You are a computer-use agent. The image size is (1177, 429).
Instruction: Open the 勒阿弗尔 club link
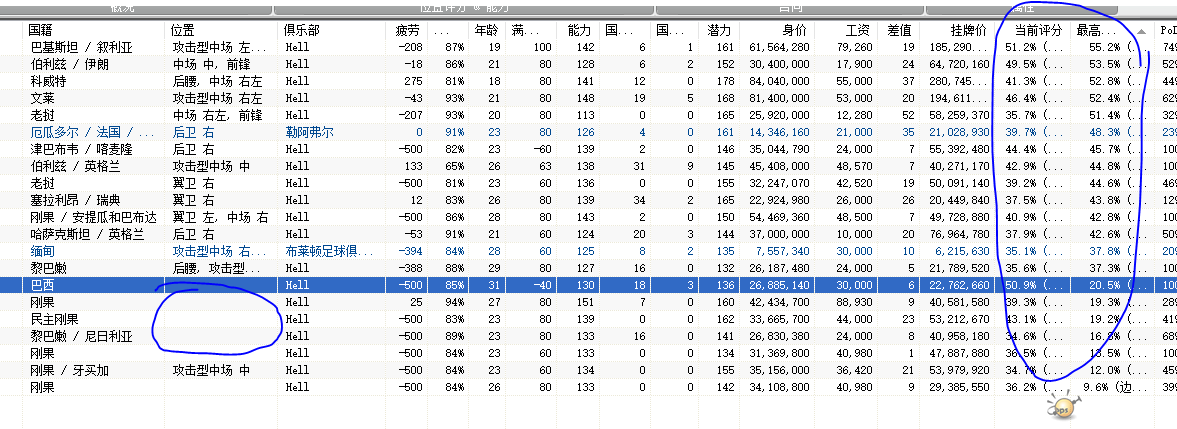[x=311, y=131]
